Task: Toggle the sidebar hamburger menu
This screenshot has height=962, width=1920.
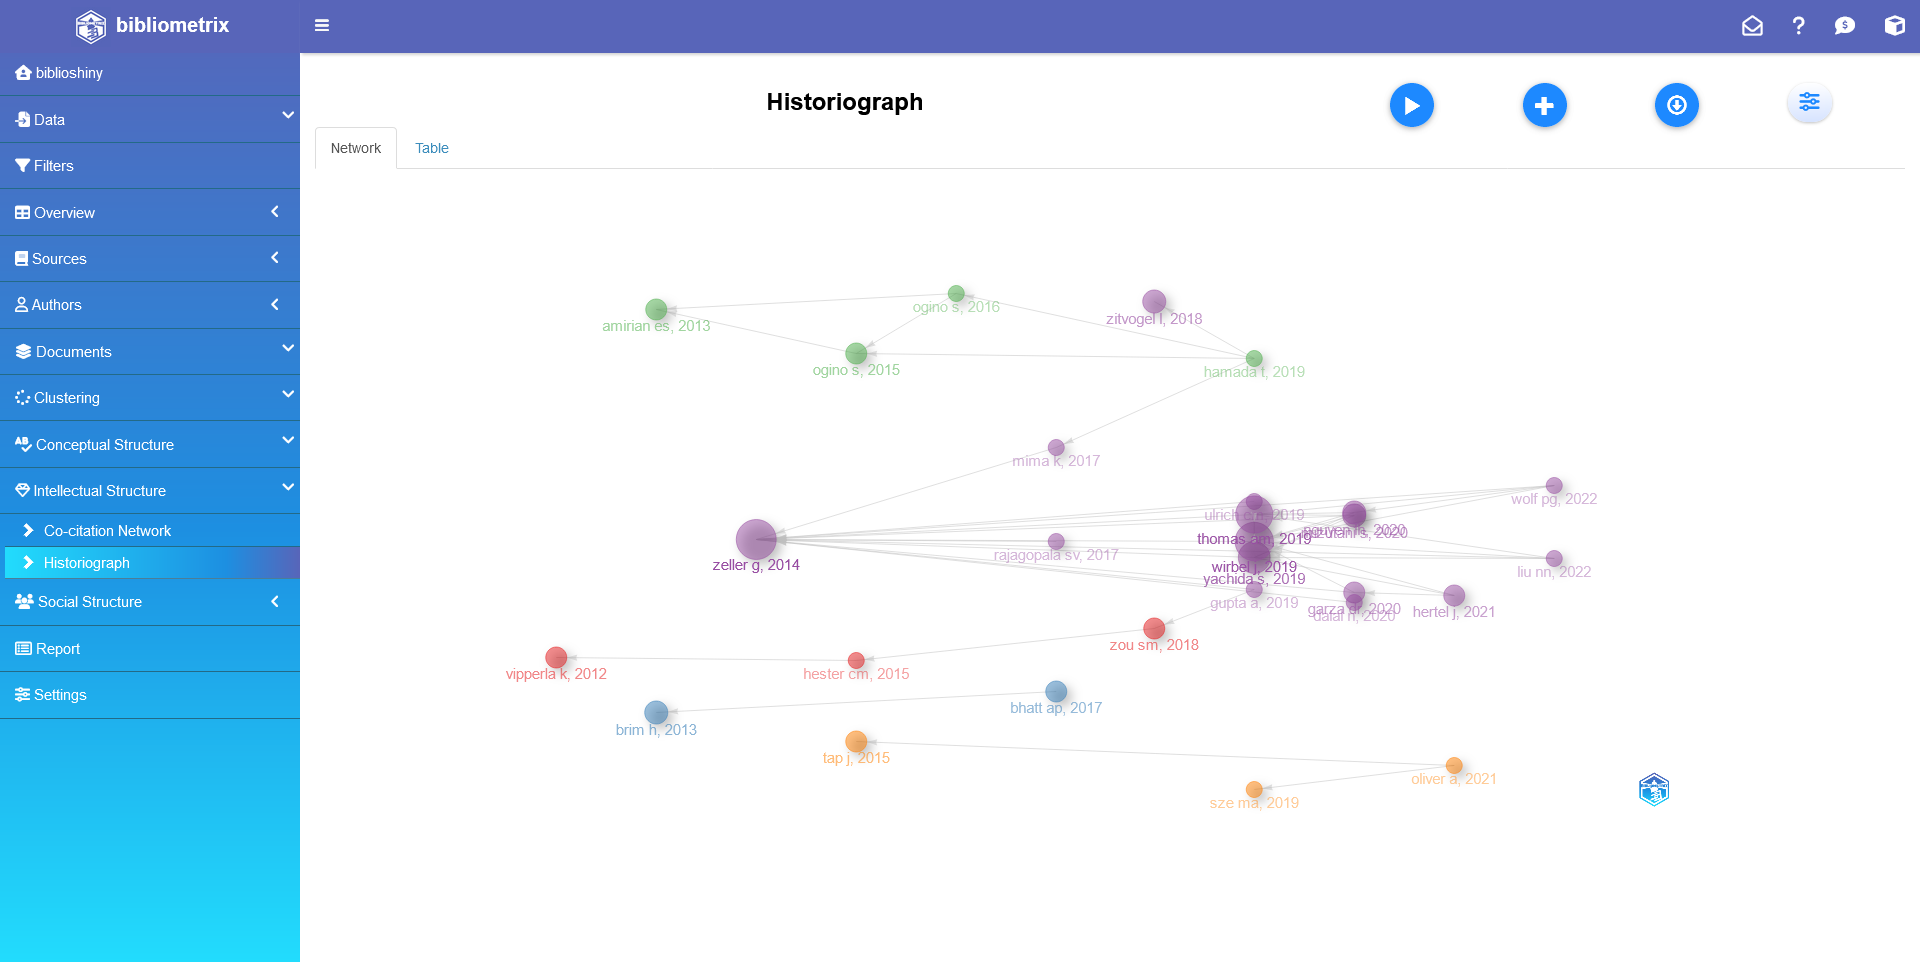Action: [x=322, y=26]
